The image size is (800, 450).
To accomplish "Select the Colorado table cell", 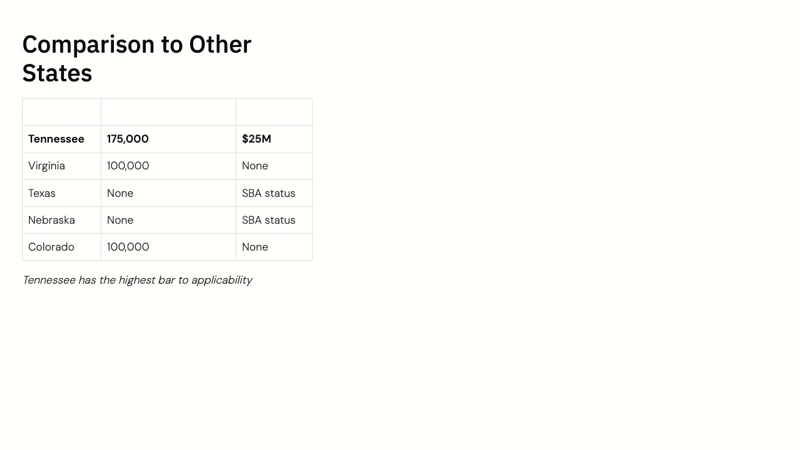I will tap(51, 247).
